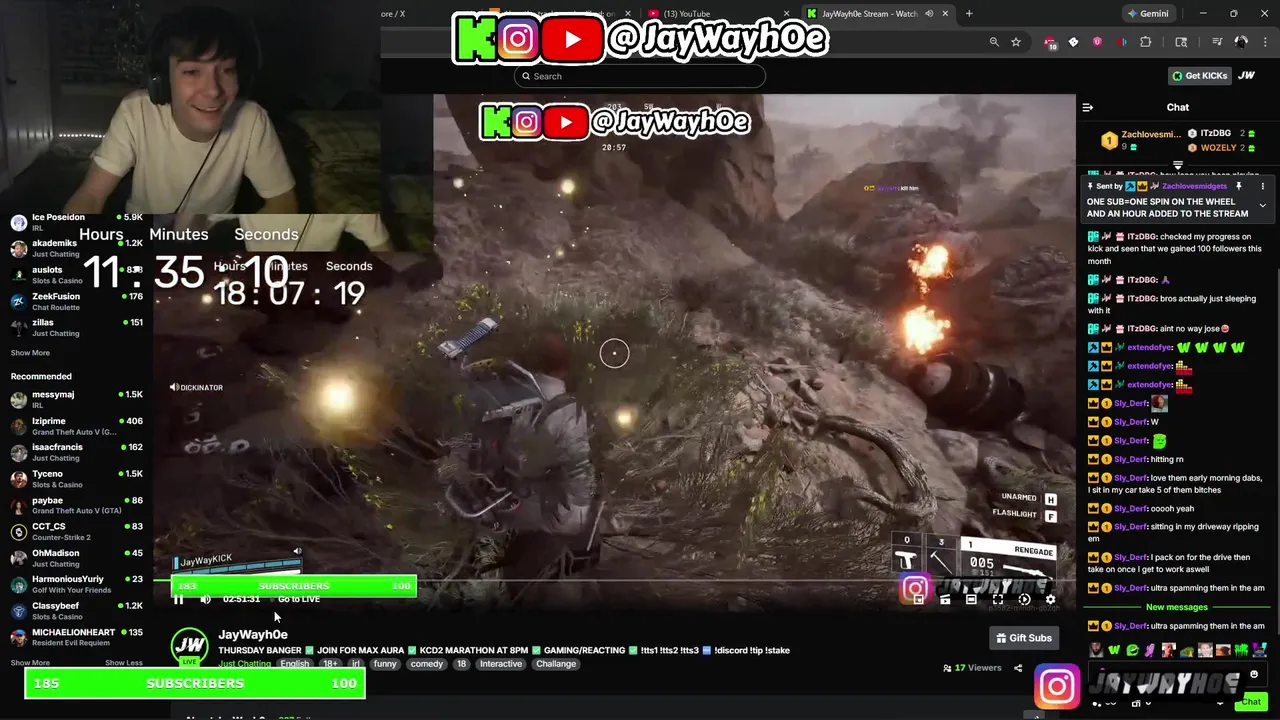Open OhMadison recommended channel
The height and width of the screenshot is (720, 1280).
click(77, 558)
